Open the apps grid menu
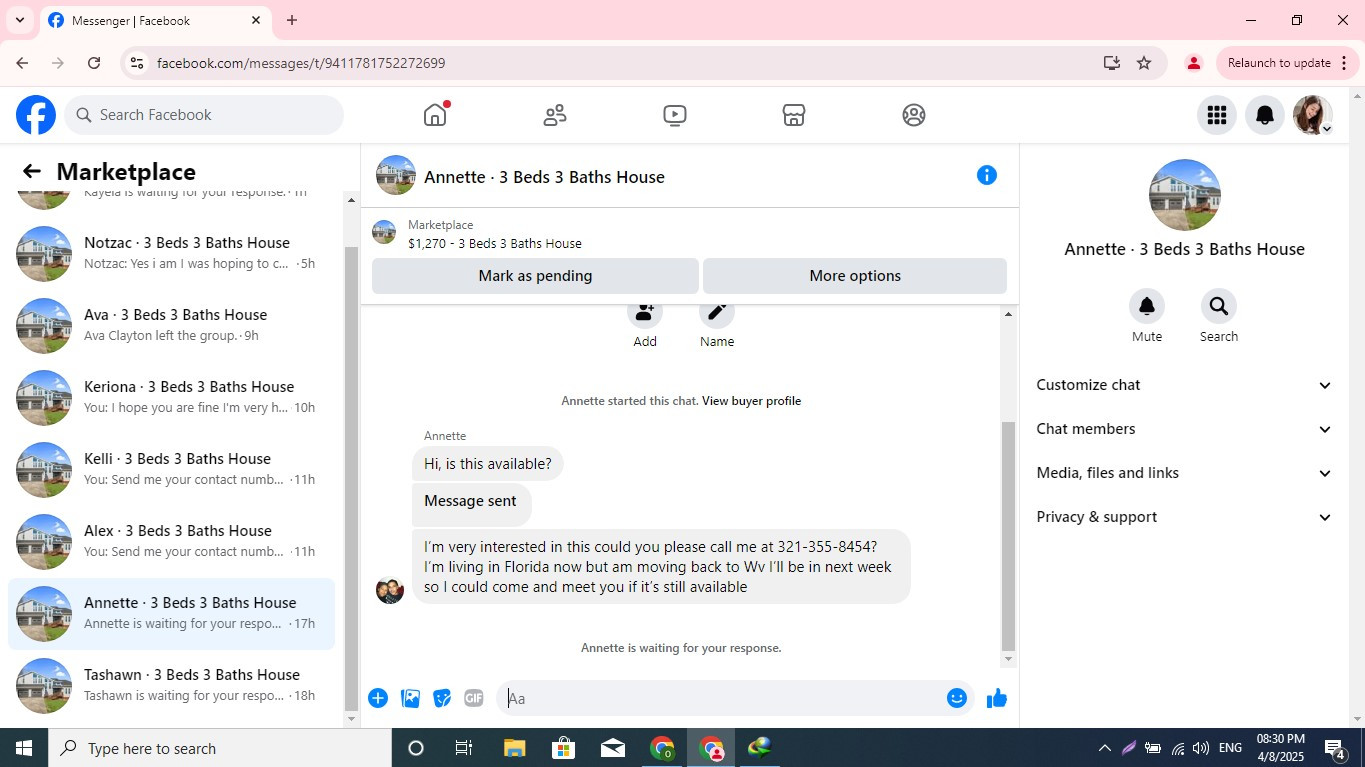 pyautogui.click(x=1217, y=115)
